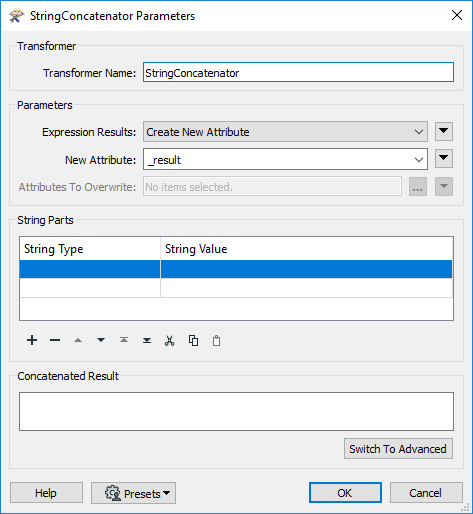This screenshot has width=473, height=514.
Task: Open arrow menu beside New Attribute
Action: click(x=444, y=159)
